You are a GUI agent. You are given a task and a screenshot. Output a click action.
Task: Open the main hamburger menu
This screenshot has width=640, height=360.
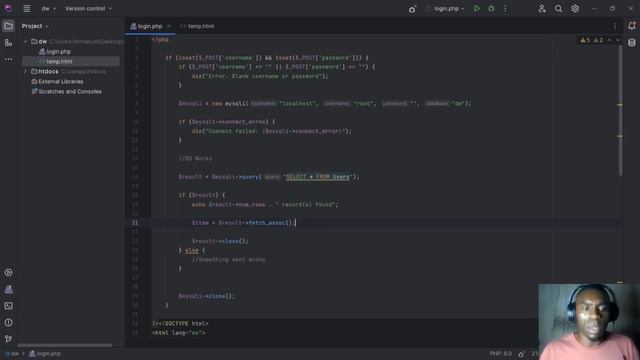pyautogui.click(x=27, y=9)
